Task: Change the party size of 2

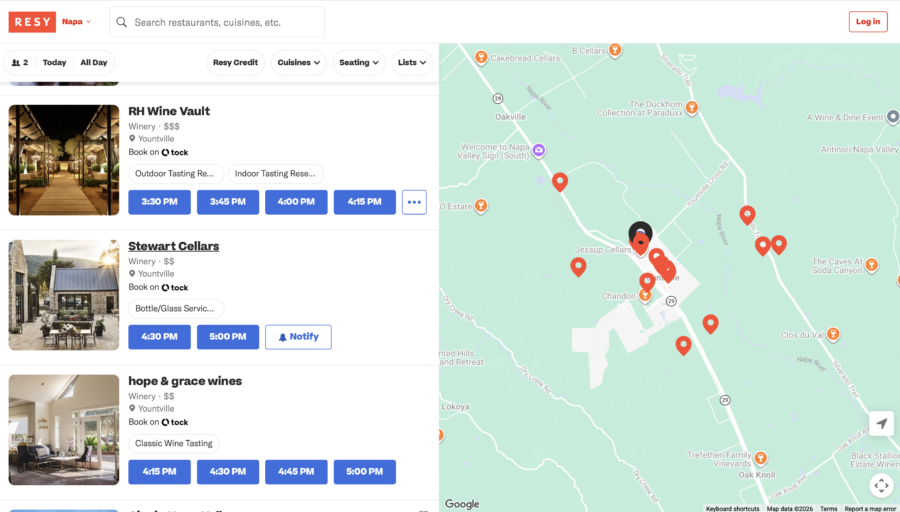Action: coord(20,63)
